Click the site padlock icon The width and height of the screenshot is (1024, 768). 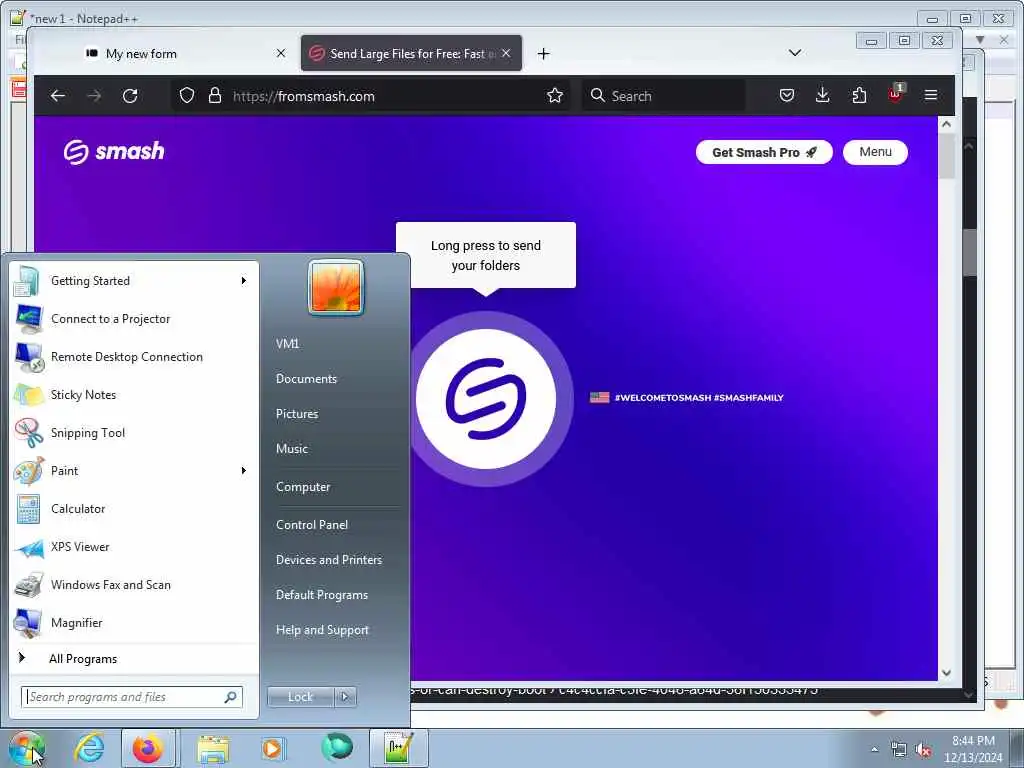pos(215,96)
